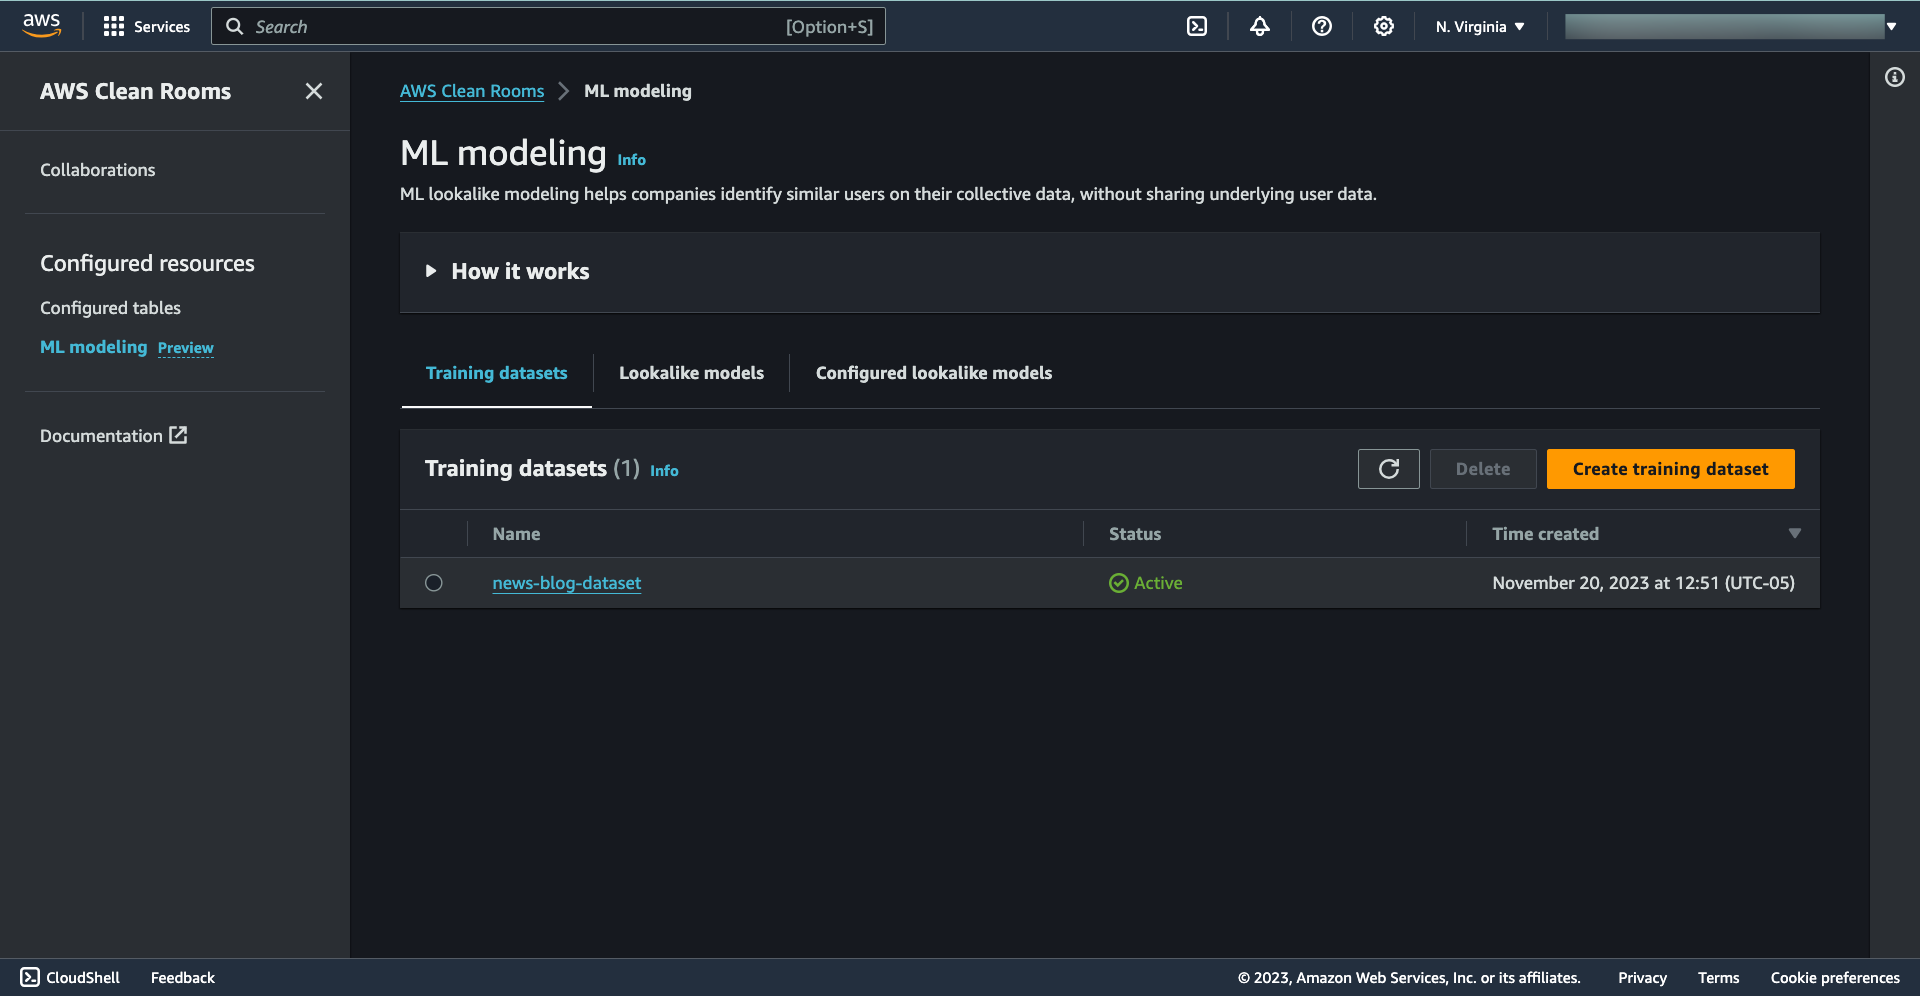Click Create training dataset
Screen dimensions: 1920x996
coord(1670,468)
